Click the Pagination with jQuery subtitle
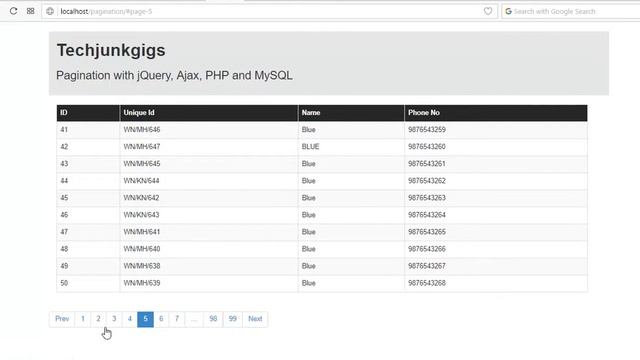 tap(174, 76)
